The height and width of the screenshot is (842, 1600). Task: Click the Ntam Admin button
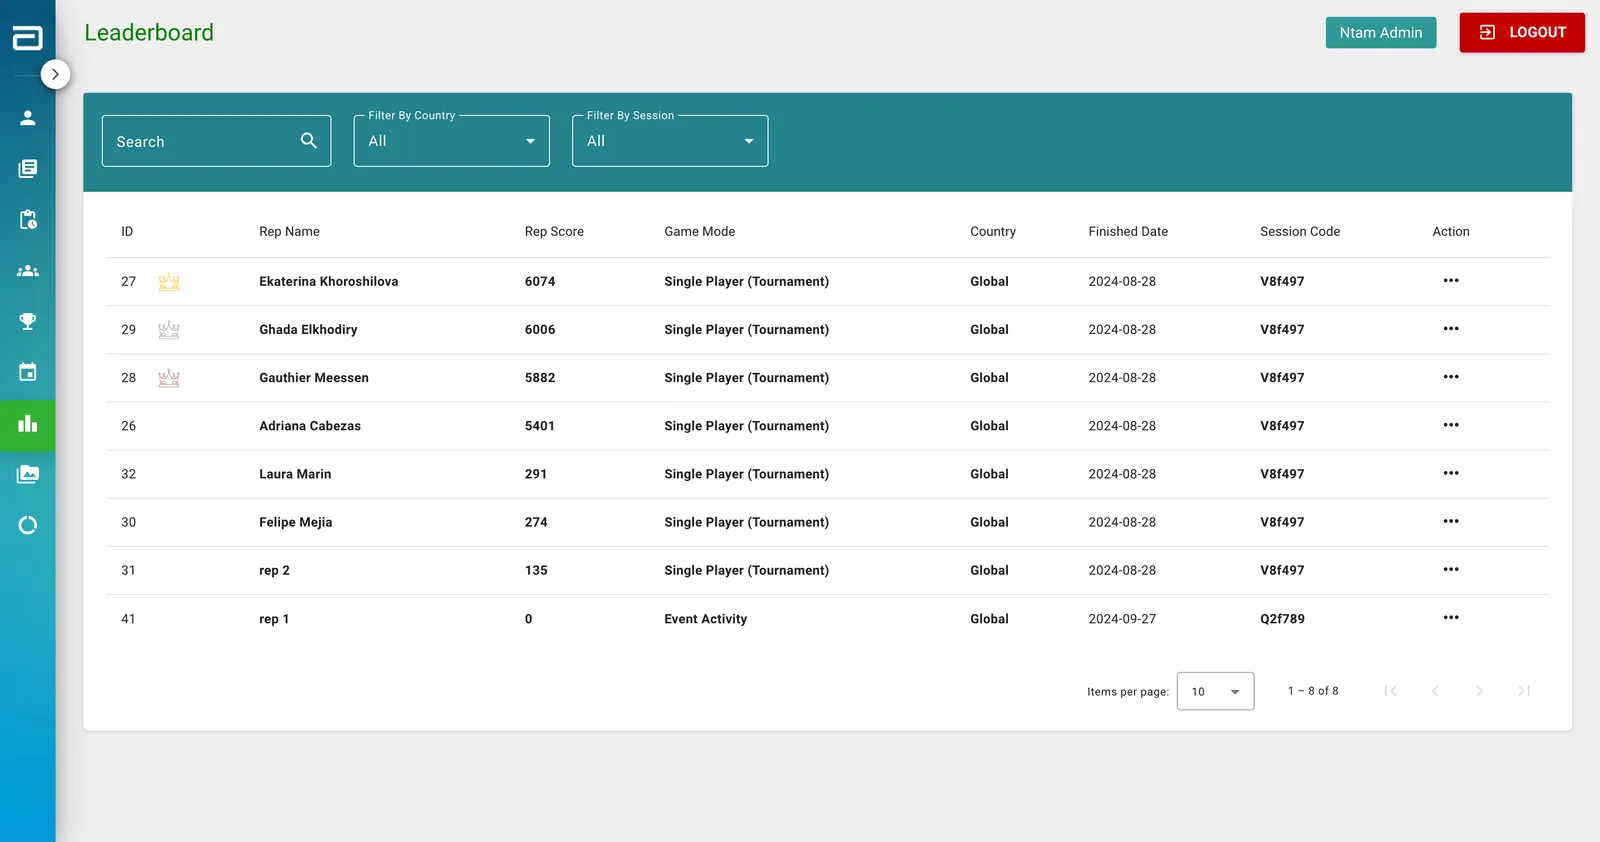[1380, 32]
